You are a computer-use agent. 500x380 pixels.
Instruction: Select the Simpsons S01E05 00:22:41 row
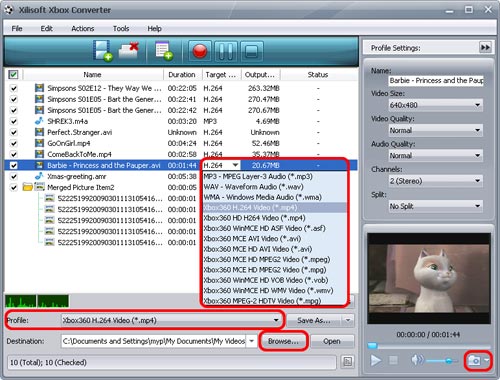point(180,99)
